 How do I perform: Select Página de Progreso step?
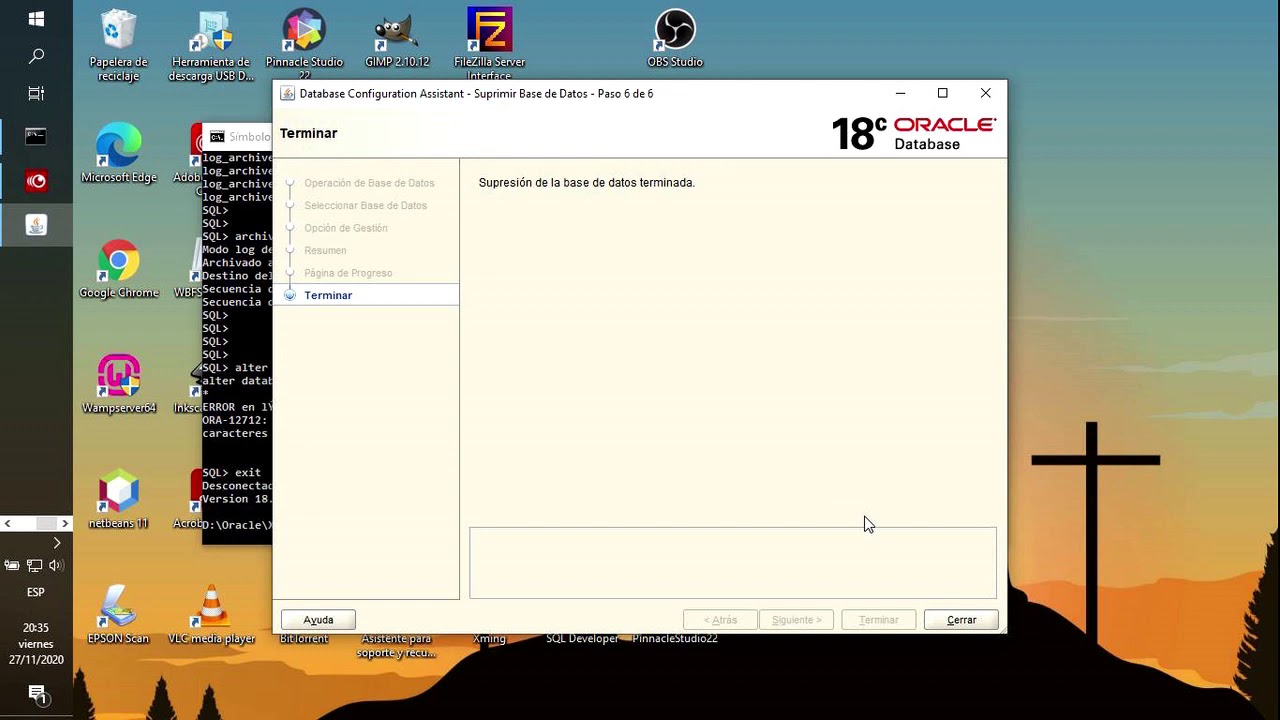[348, 273]
